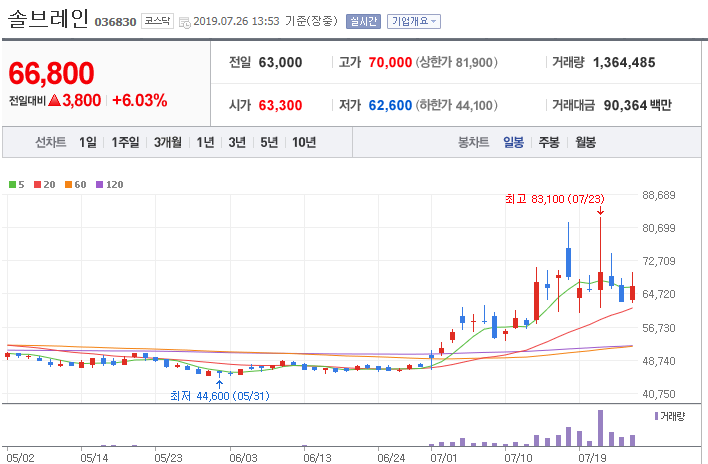The image size is (708, 464).
Task: Click the 88,689 price axis label
Action: coord(659,195)
